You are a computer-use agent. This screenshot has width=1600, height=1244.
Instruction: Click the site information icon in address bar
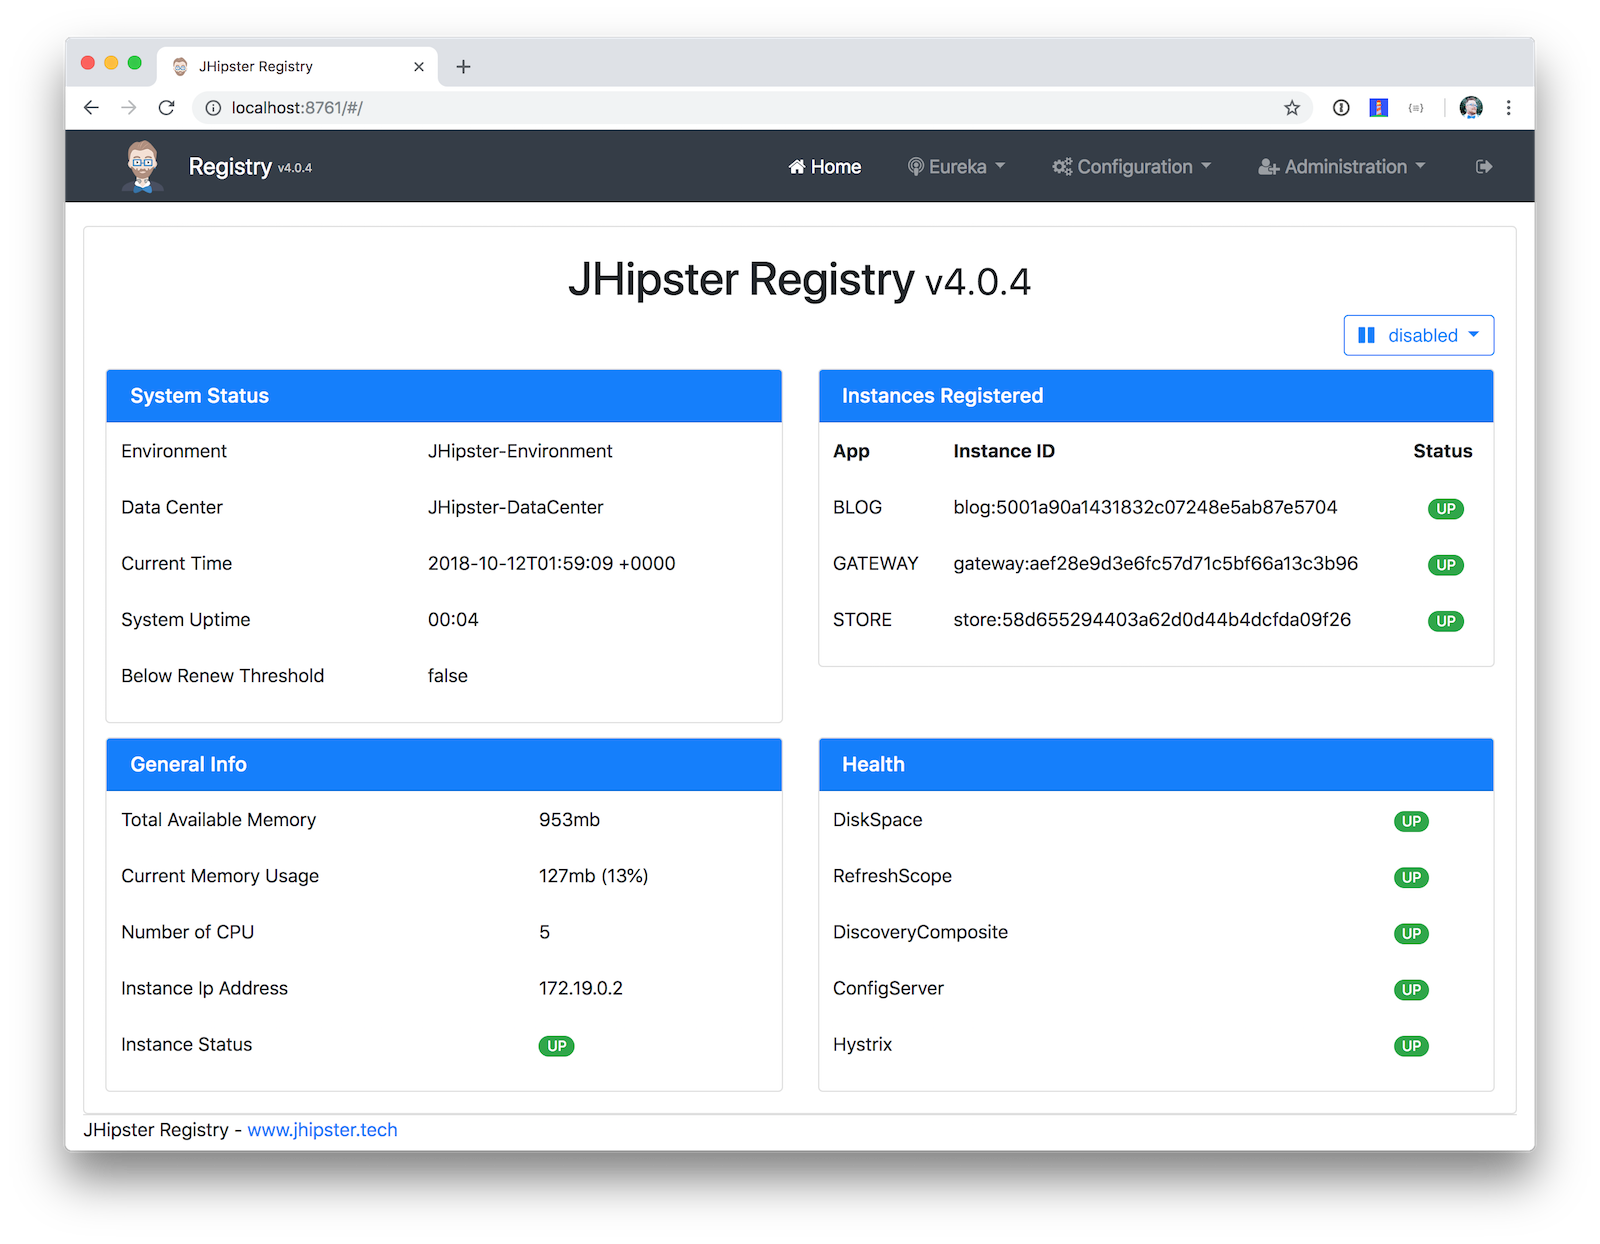coord(213,108)
